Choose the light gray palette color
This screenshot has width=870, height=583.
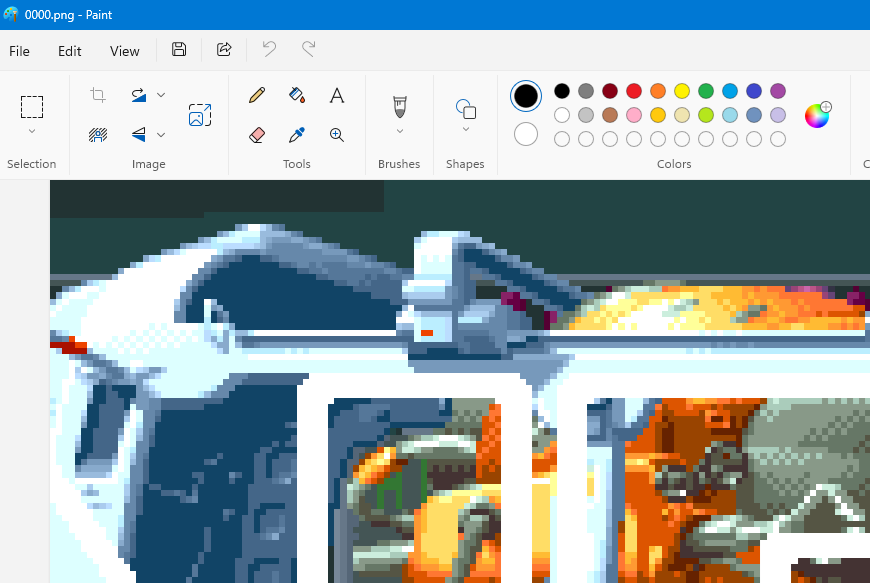[586, 115]
